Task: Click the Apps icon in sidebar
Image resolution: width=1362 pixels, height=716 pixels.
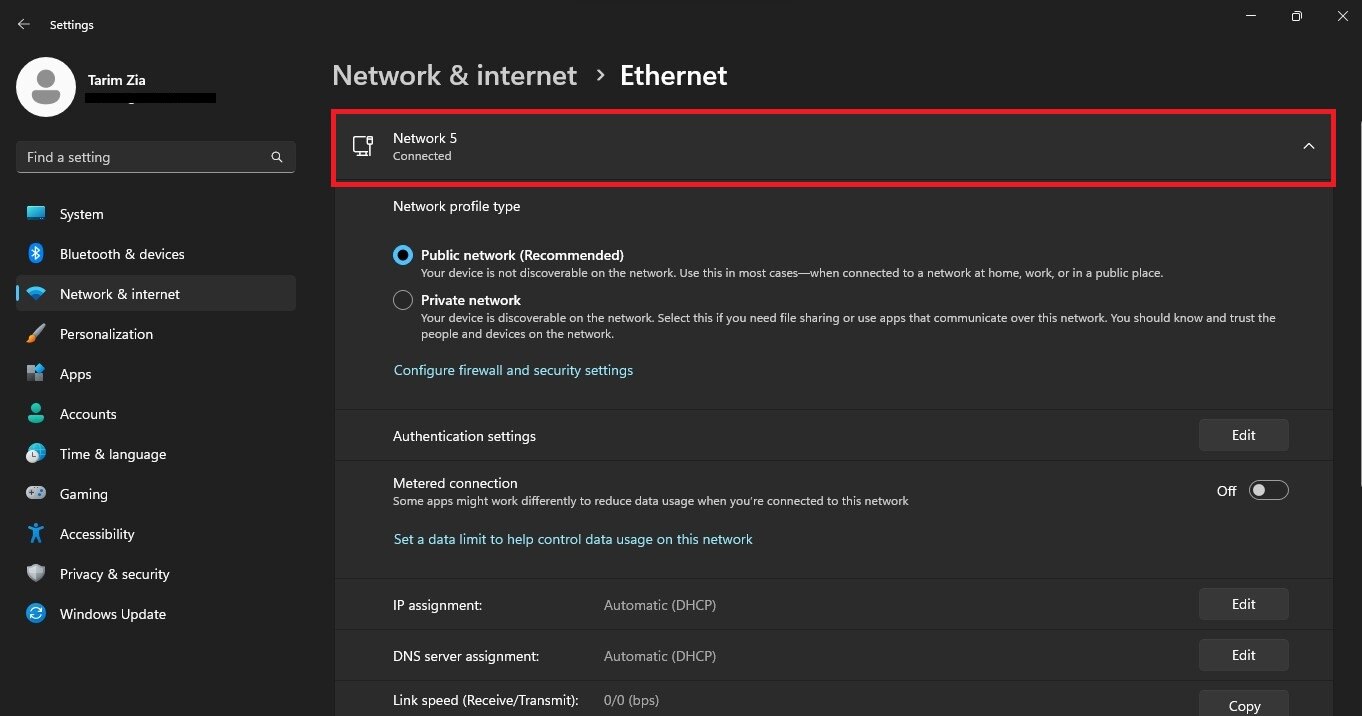Action: [x=36, y=374]
